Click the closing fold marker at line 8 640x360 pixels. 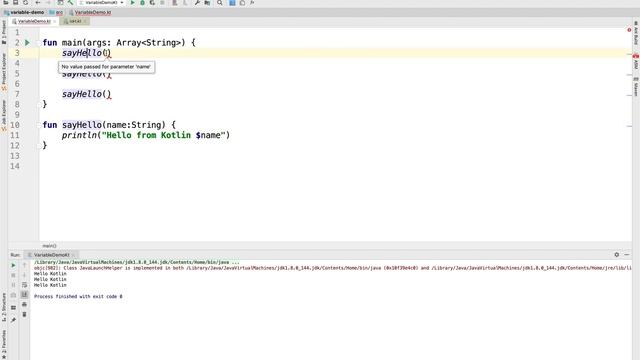39,104
